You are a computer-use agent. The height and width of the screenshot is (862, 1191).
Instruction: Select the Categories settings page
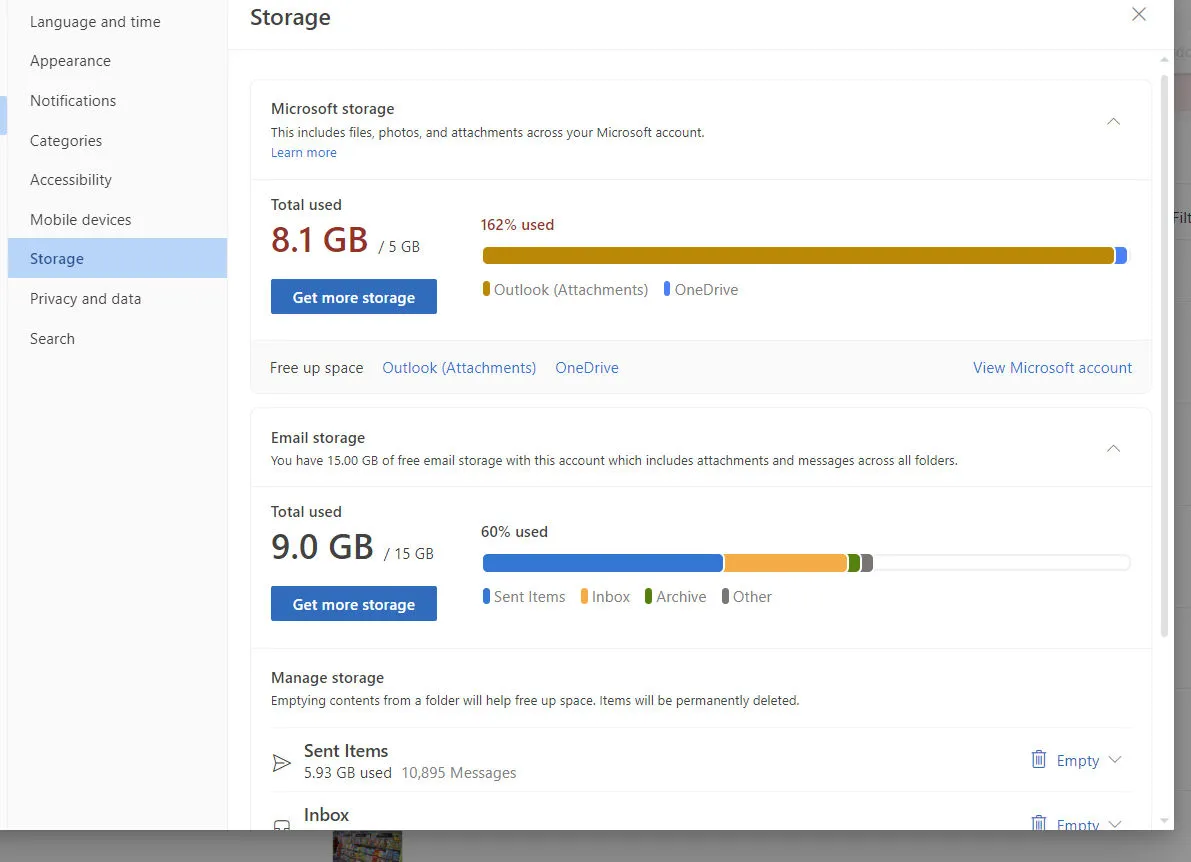(x=66, y=141)
